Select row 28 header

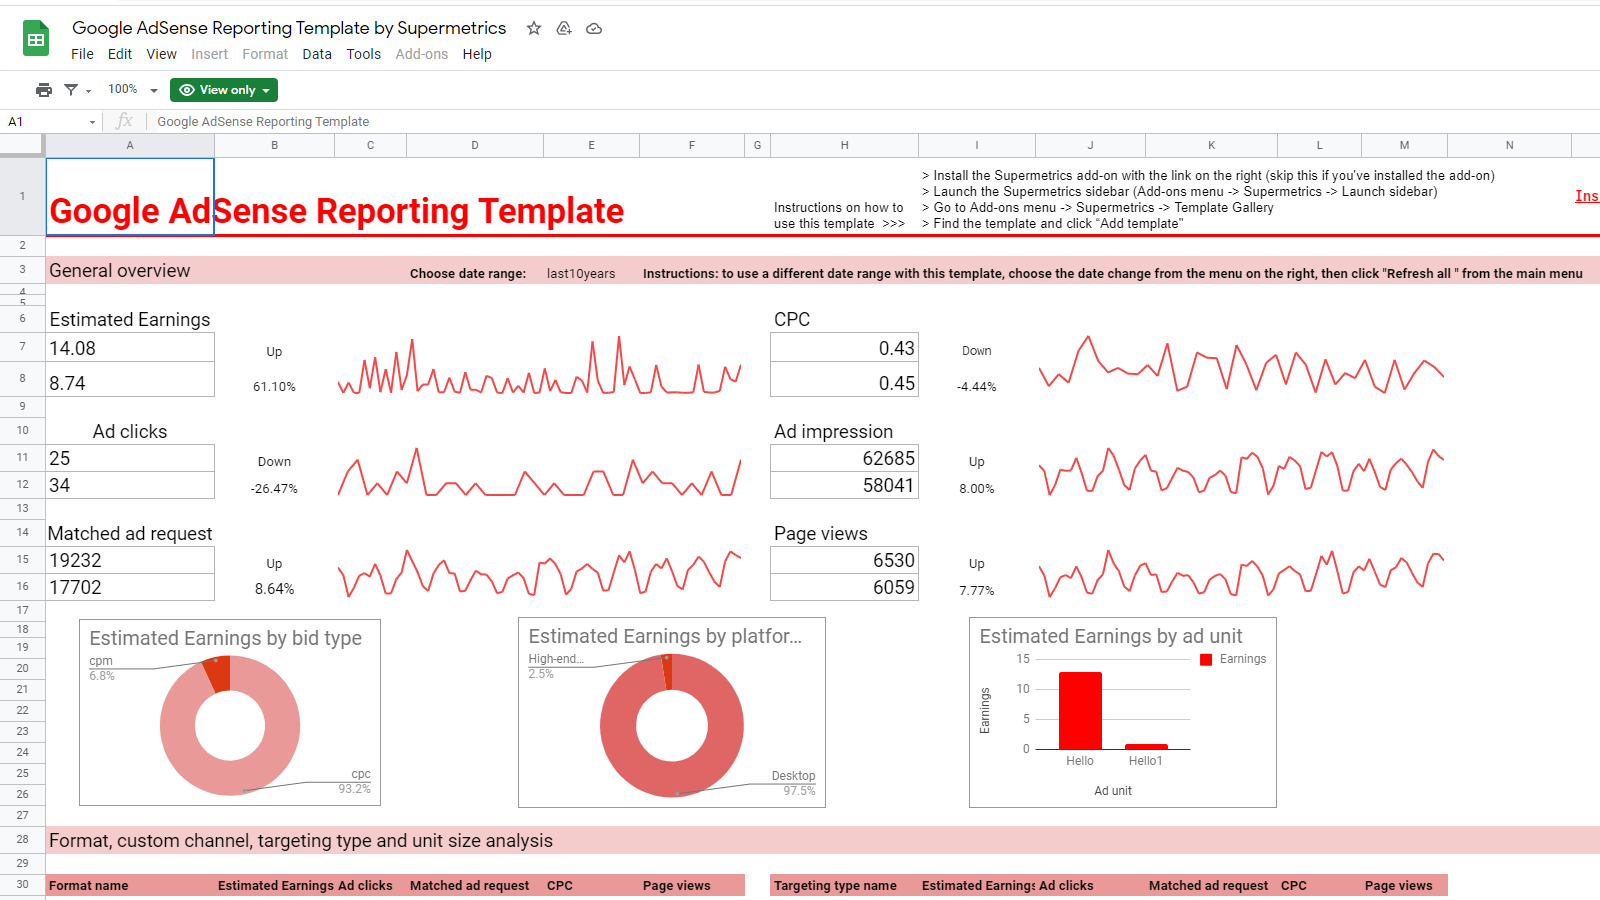coord(22,840)
